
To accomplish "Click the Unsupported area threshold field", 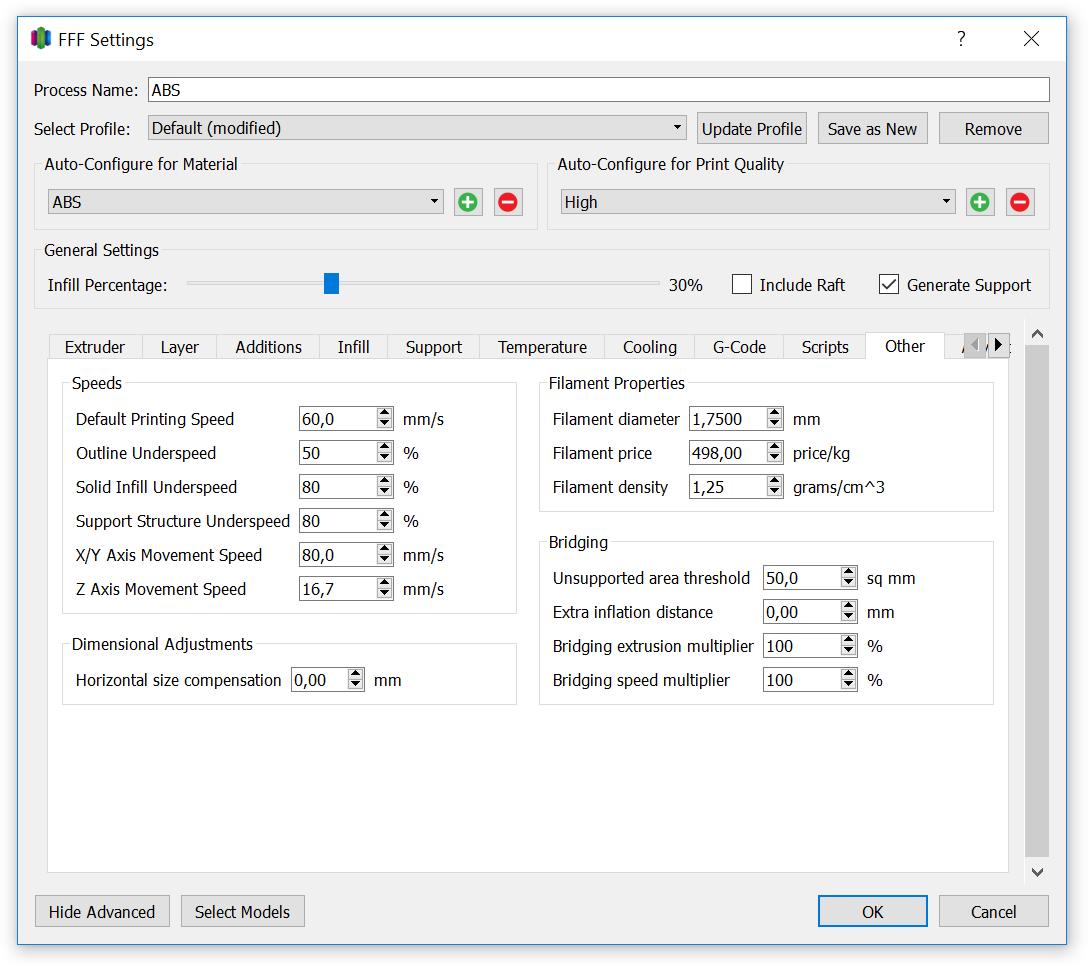I will [801, 578].
